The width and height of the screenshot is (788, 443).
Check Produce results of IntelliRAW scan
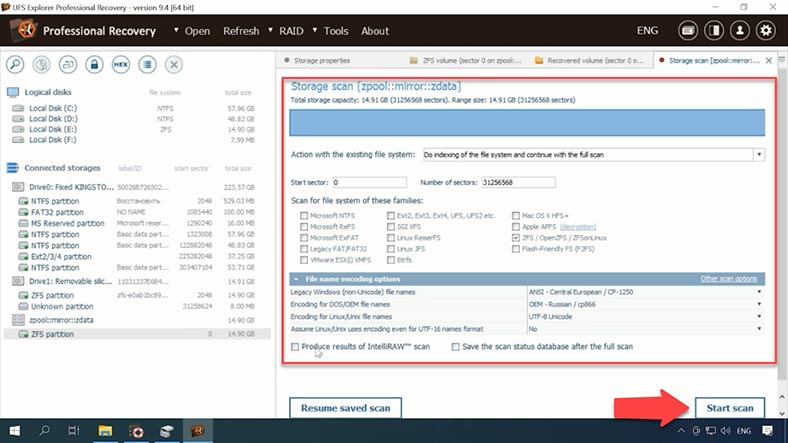(x=295, y=347)
